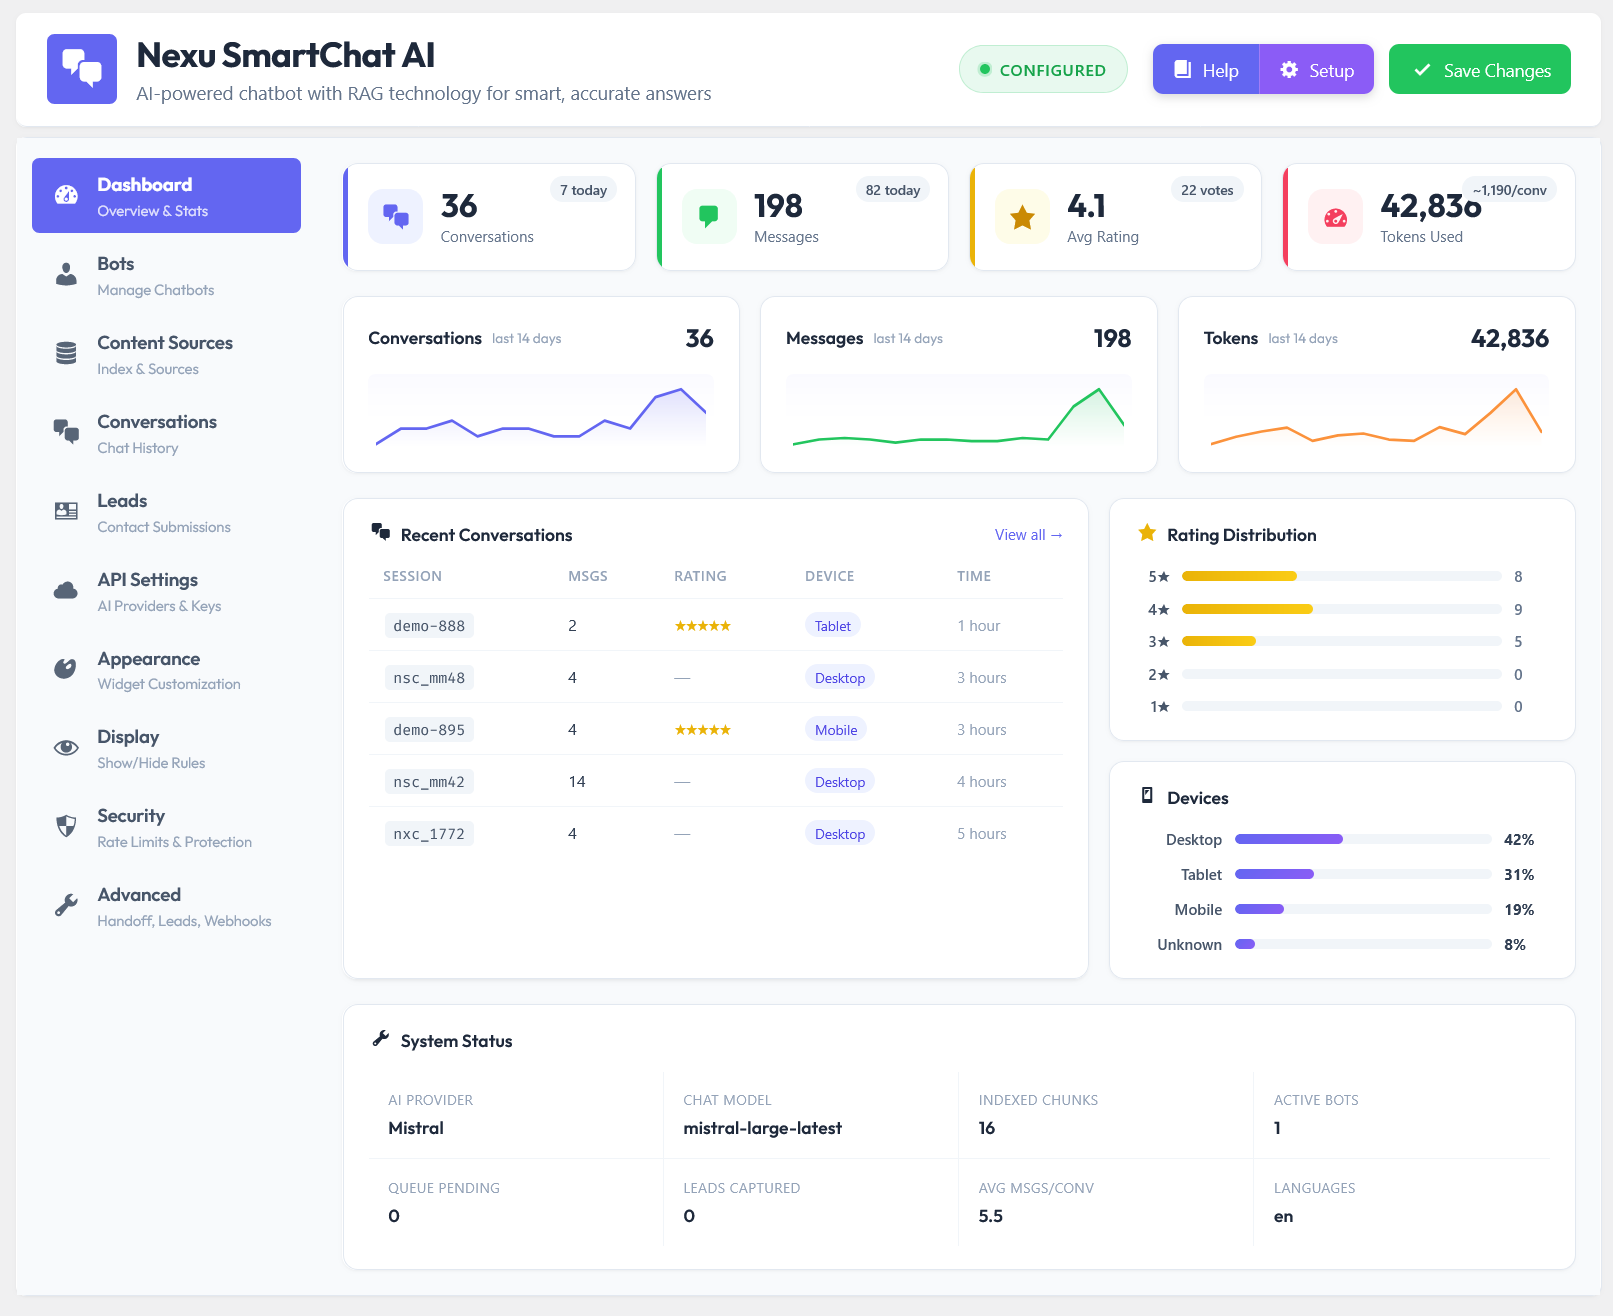
Task: Click the Leads contact card icon
Action: [66, 511]
